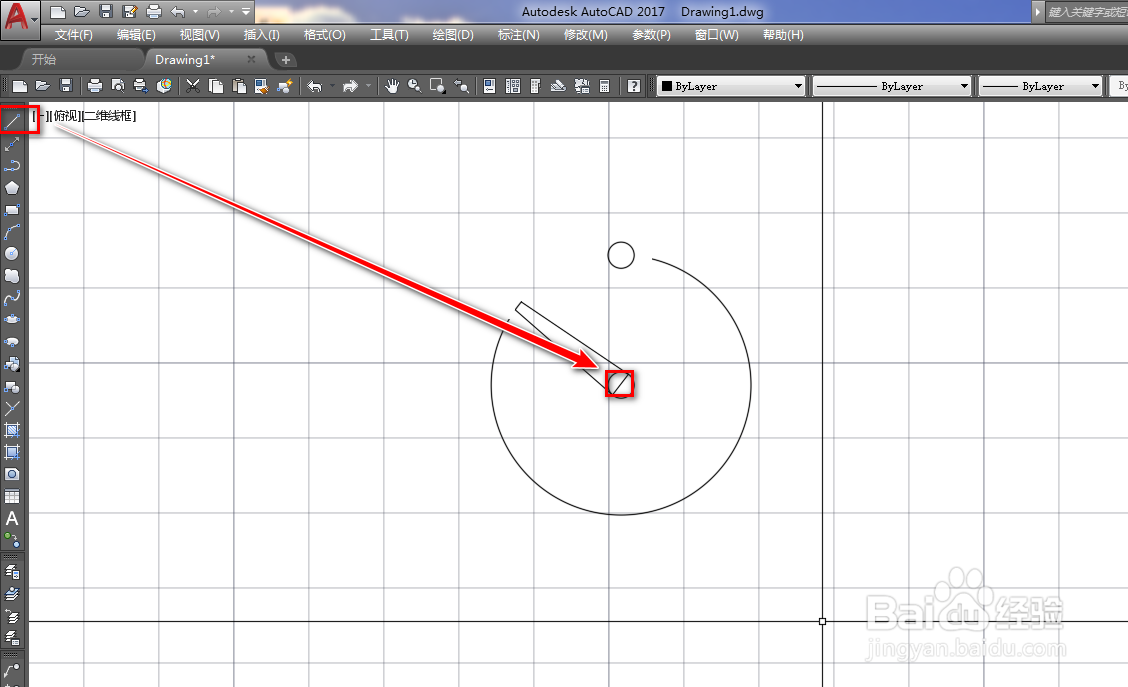Image resolution: width=1128 pixels, height=687 pixels.
Task: Select the Point tool
Action: tap(12, 409)
